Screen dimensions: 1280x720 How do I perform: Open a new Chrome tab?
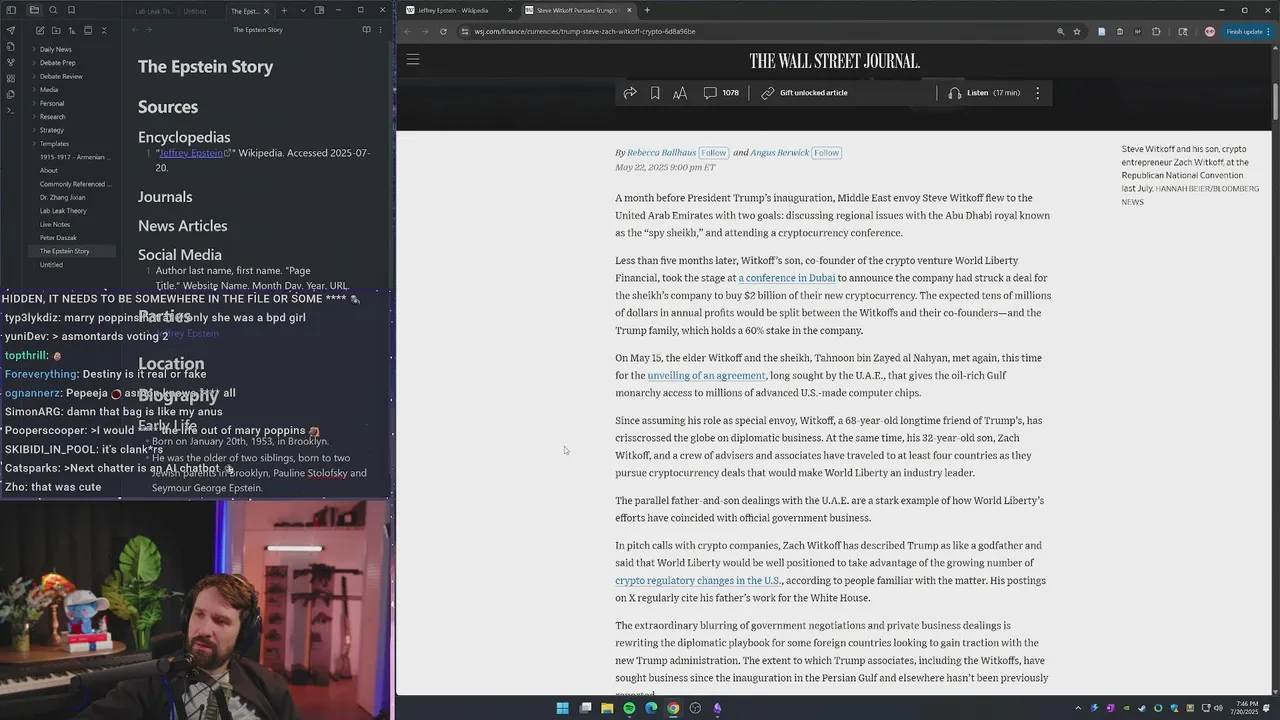647,10
